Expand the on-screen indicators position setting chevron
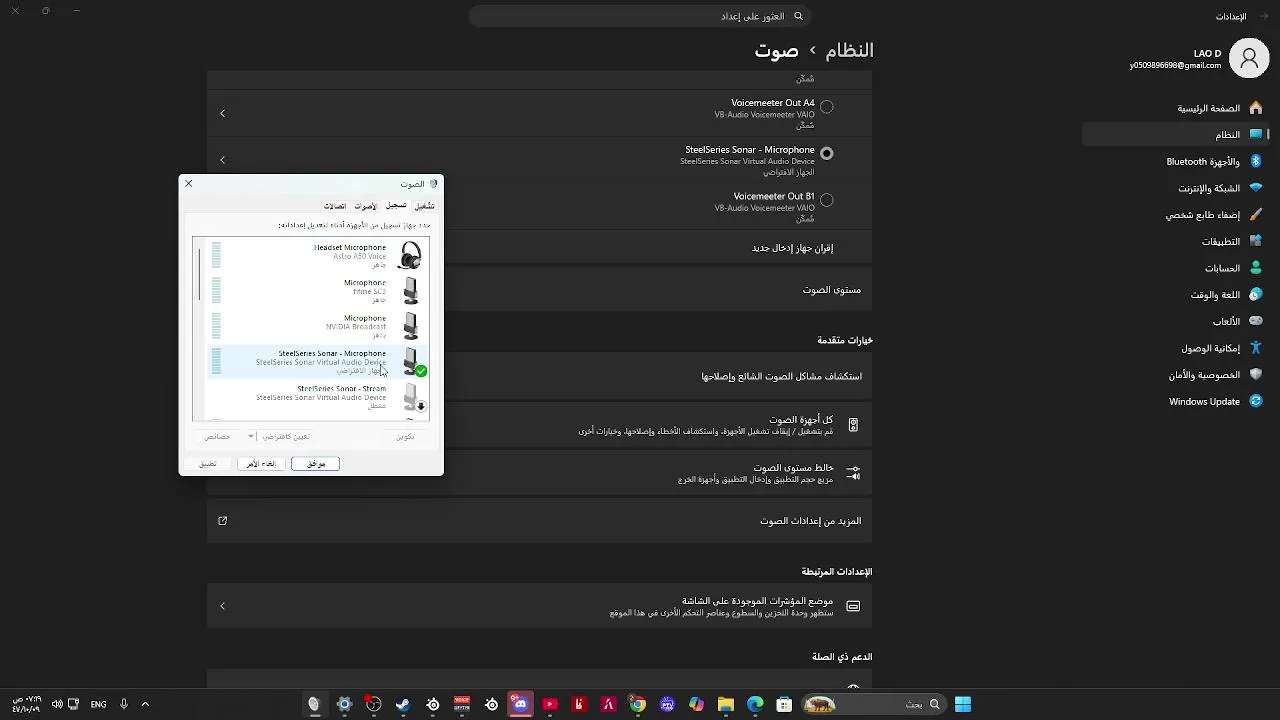This screenshot has width=1280, height=720. 223,606
